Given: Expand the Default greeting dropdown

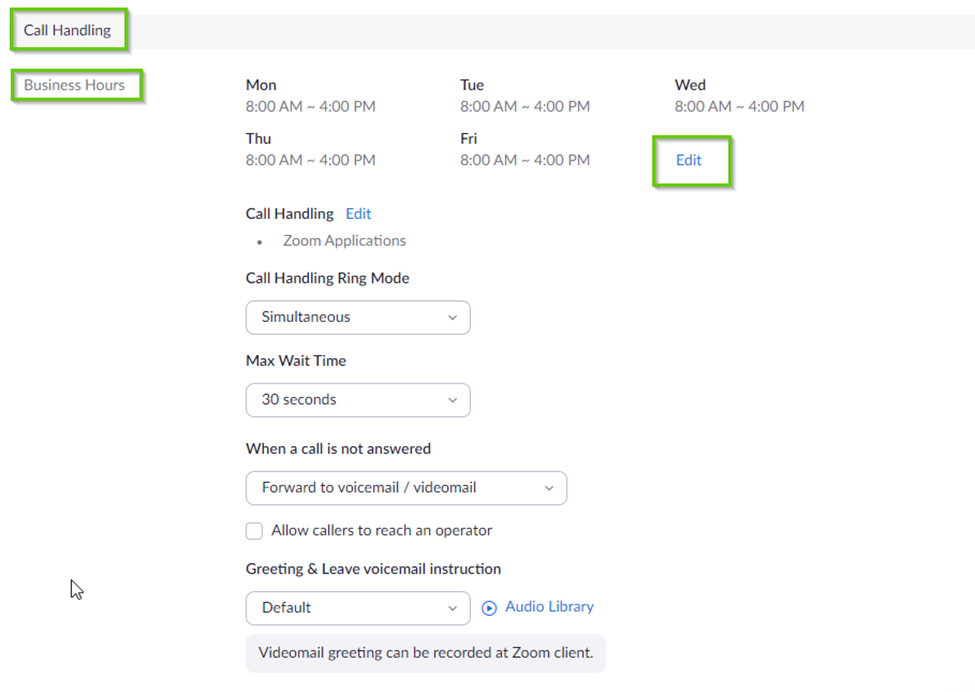Looking at the screenshot, I should pos(358,608).
